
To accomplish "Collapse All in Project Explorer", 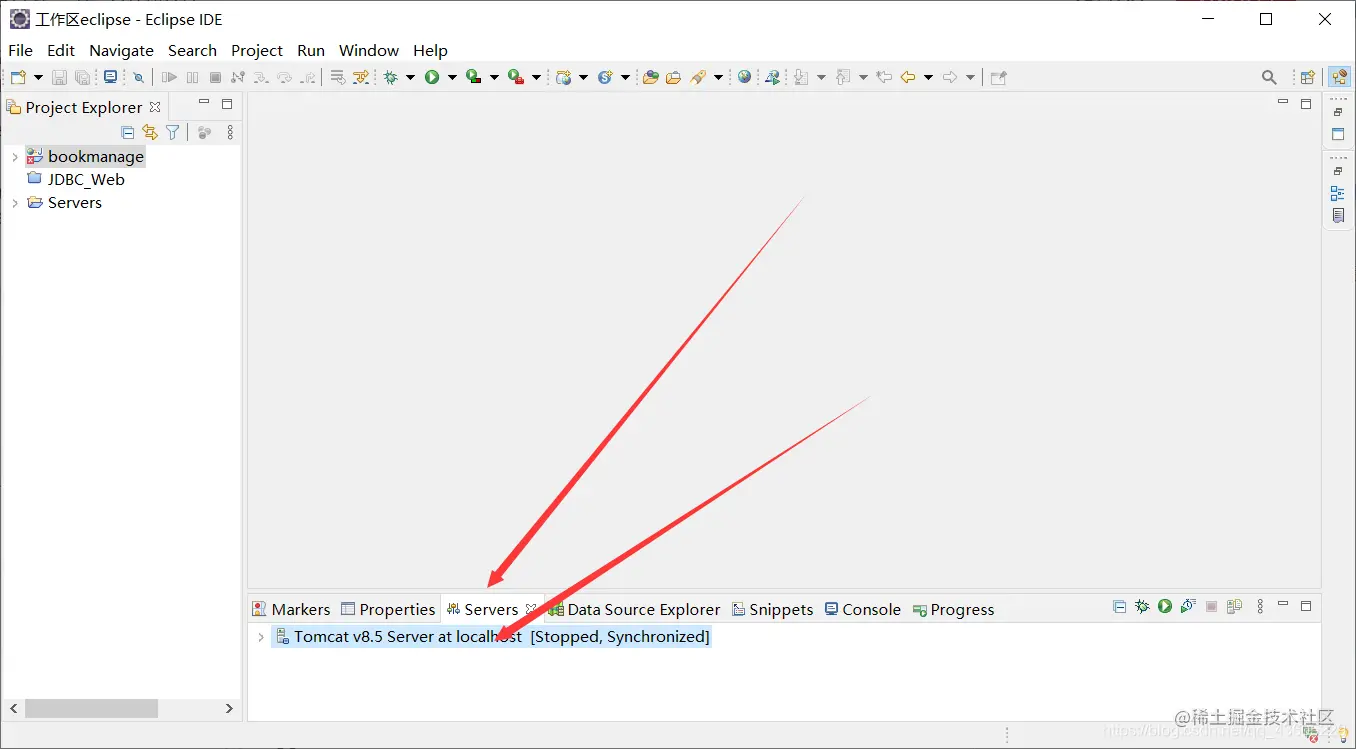I will (x=127, y=132).
